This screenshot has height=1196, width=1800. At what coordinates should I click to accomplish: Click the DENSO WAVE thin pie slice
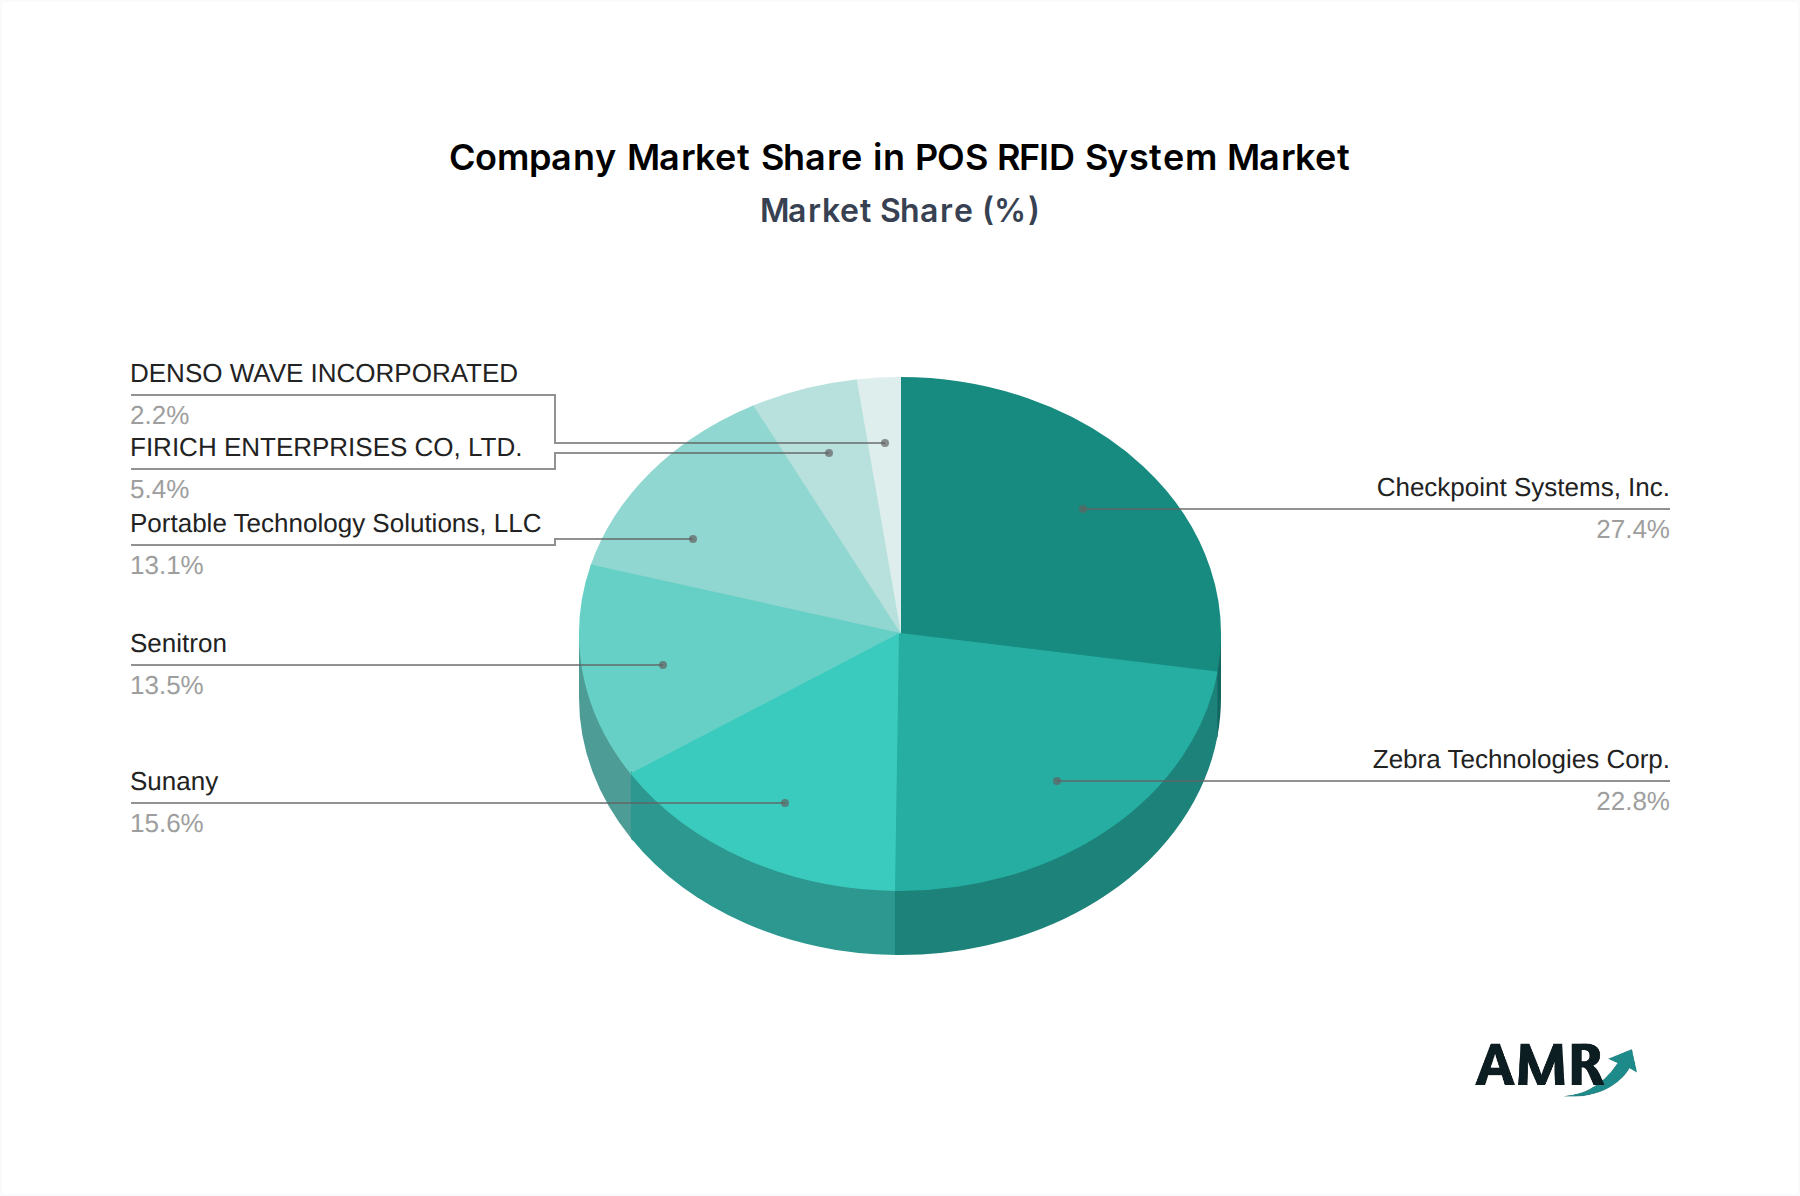884,440
